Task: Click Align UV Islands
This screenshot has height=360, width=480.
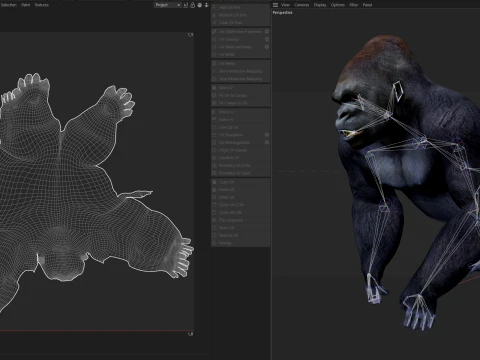Action: (240, 150)
